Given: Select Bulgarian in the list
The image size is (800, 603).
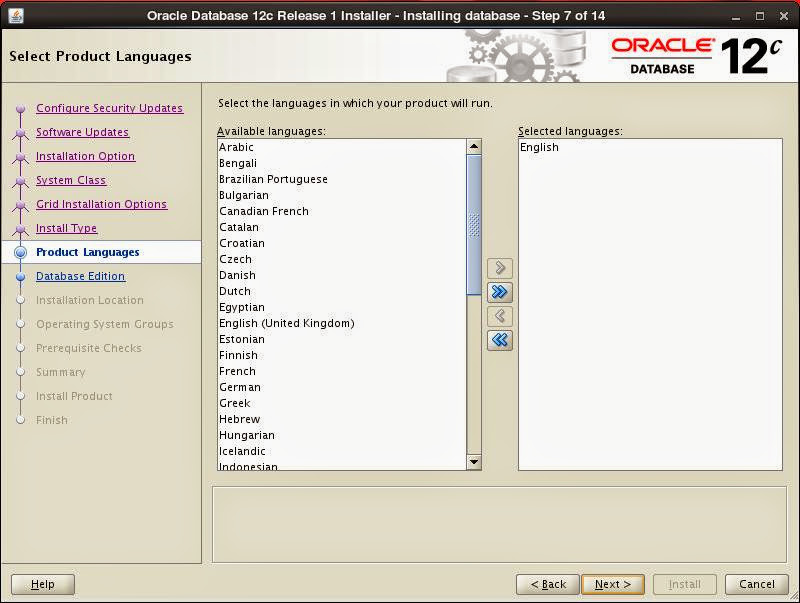Looking at the screenshot, I should tap(342, 195).
